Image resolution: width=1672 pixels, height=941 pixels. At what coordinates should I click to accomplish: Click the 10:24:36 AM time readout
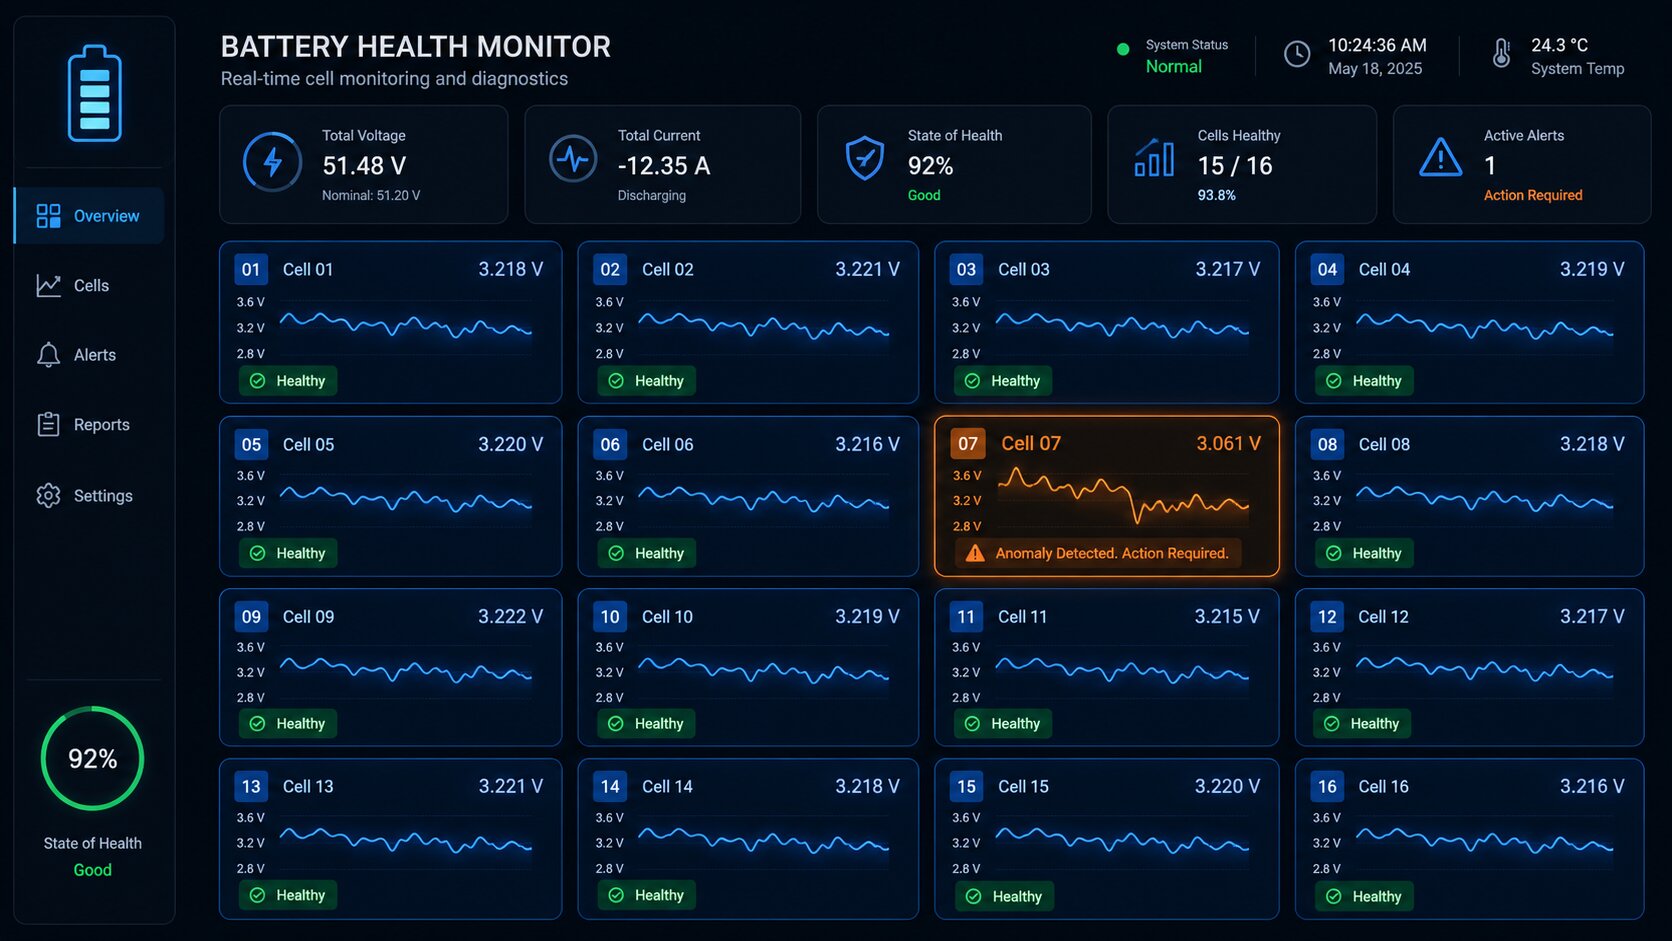pyautogui.click(x=1377, y=45)
